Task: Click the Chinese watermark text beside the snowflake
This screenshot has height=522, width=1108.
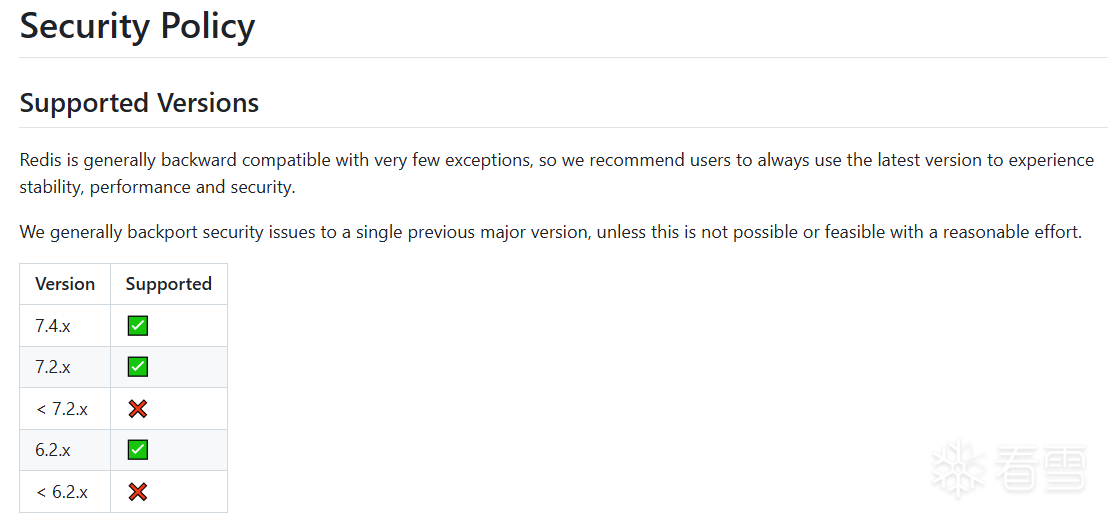Action: [1040, 469]
